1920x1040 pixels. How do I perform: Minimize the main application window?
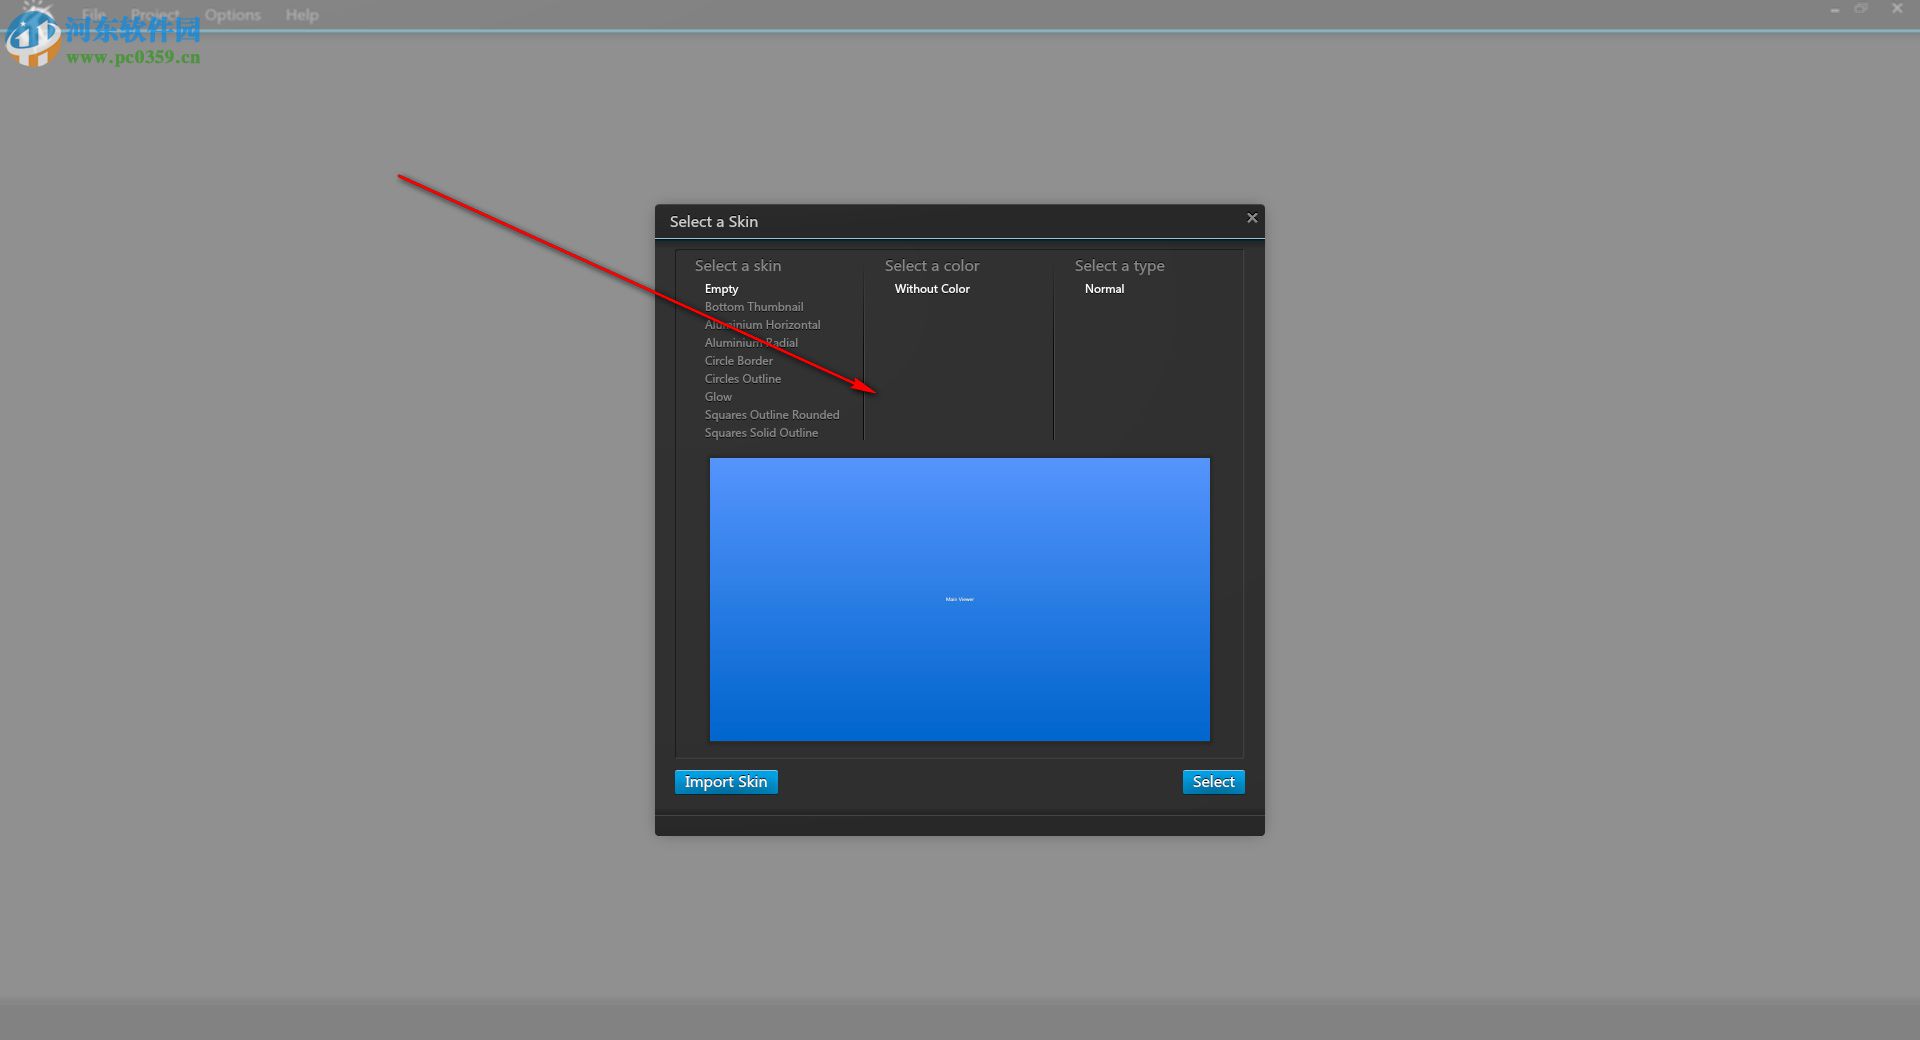pyautogui.click(x=1835, y=9)
